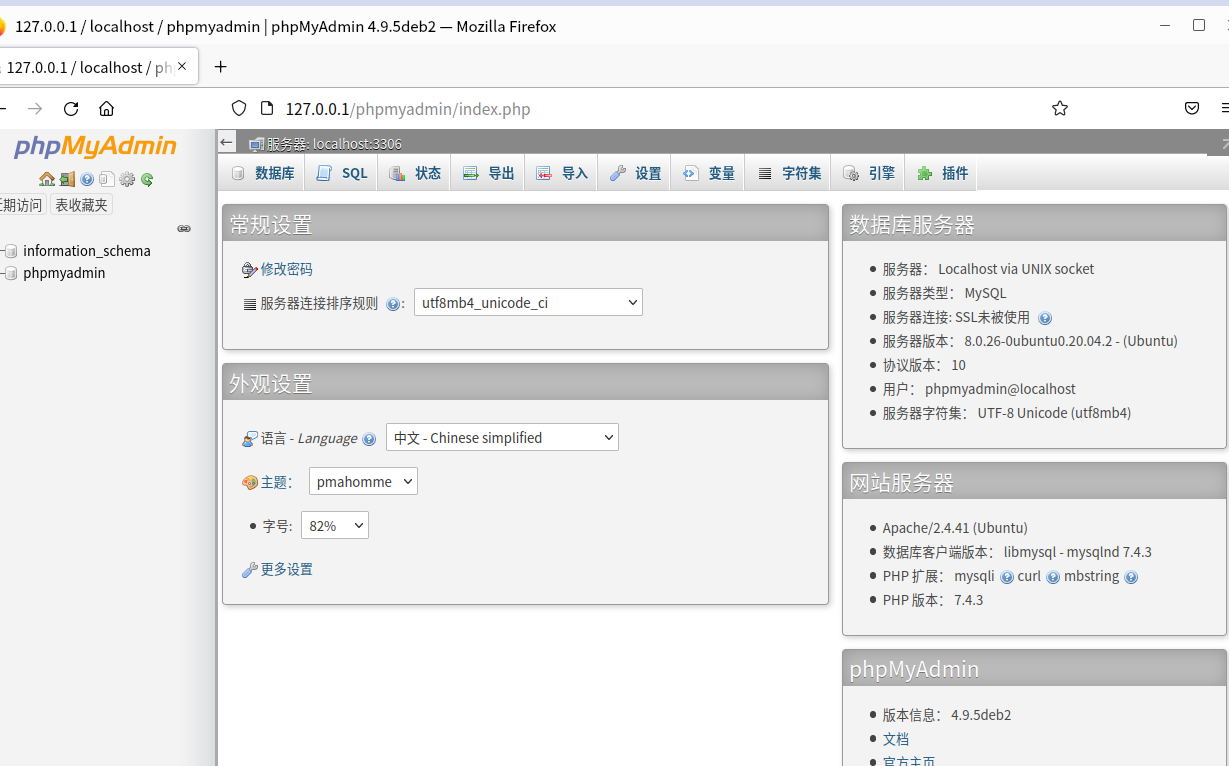Click text libmysql - mysqlnd 7.4.3
The image size is (1229, 766).
(1078, 553)
